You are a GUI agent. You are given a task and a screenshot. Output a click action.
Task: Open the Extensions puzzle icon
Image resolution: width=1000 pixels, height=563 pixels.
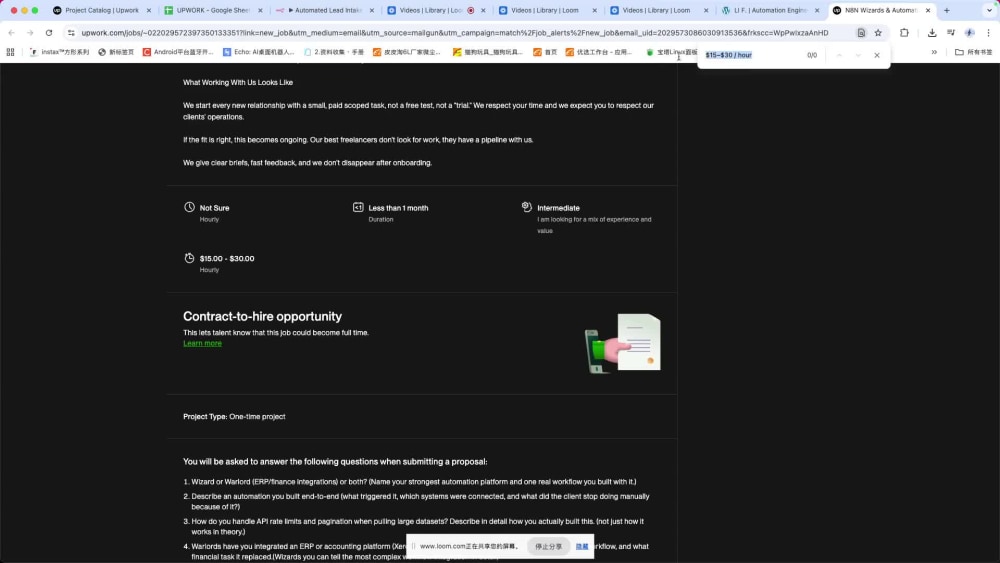pos(904,33)
